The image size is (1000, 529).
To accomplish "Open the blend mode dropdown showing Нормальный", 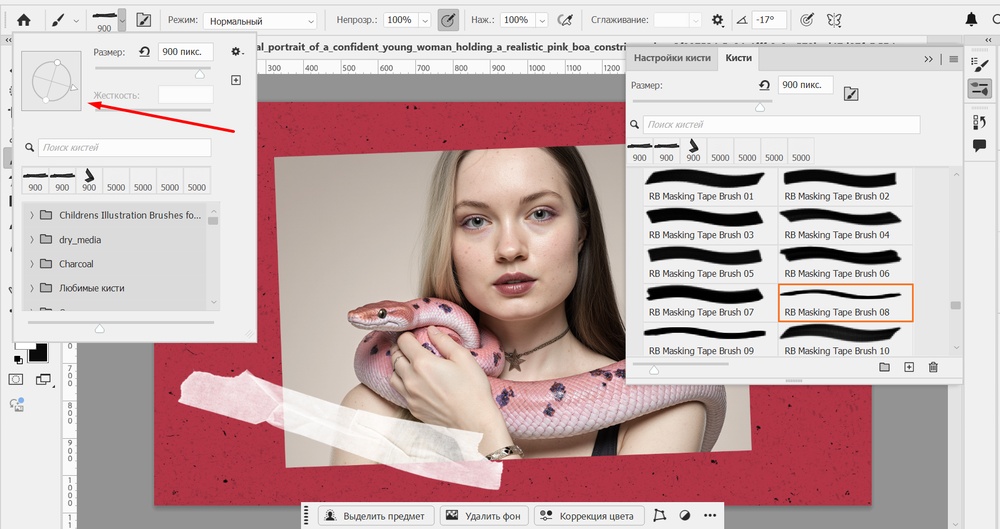I will [x=260, y=20].
